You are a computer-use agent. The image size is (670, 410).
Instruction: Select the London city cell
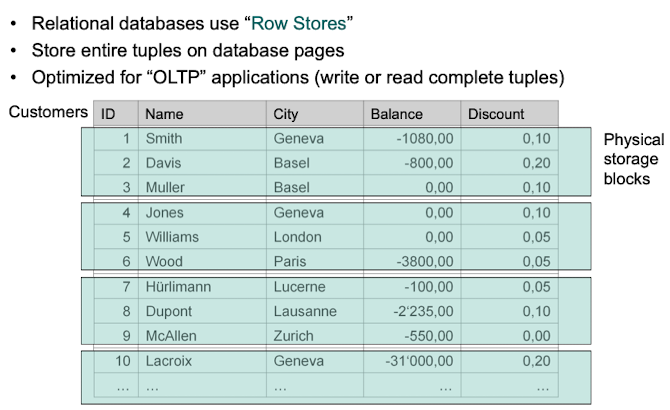[x=298, y=237]
